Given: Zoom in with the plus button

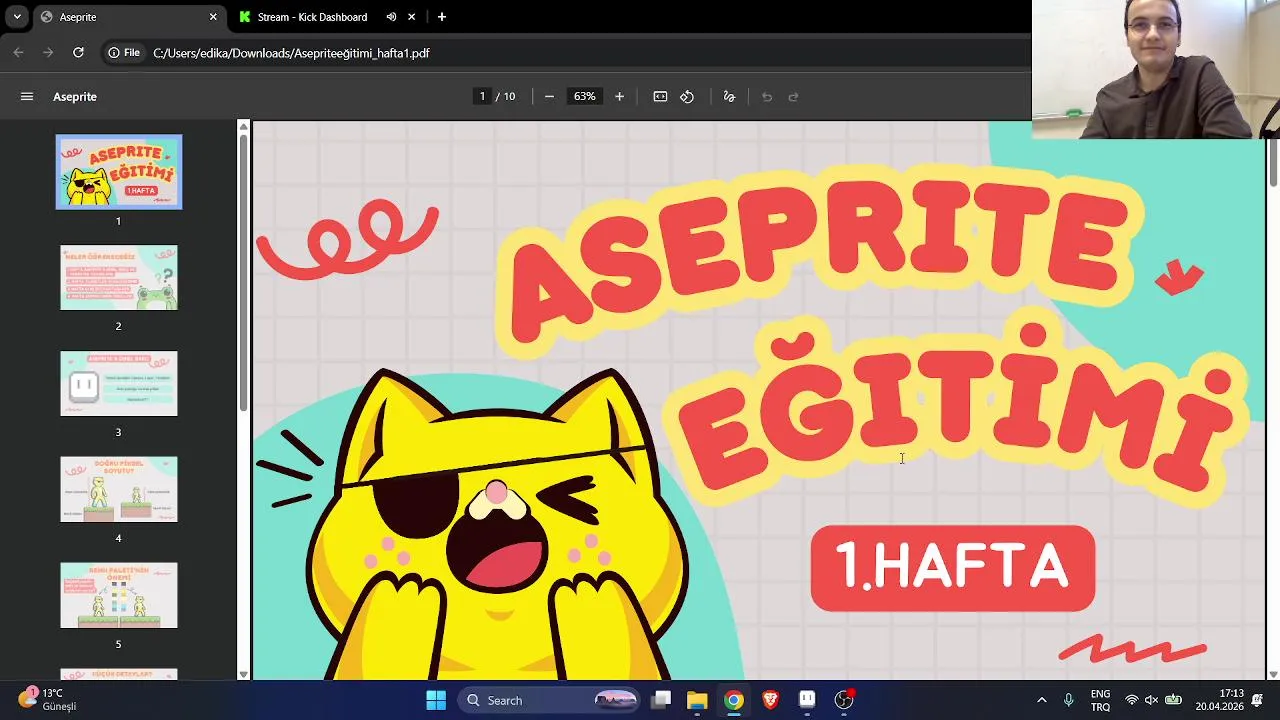Looking at the screenshot, I should click(x=619, y=97).
